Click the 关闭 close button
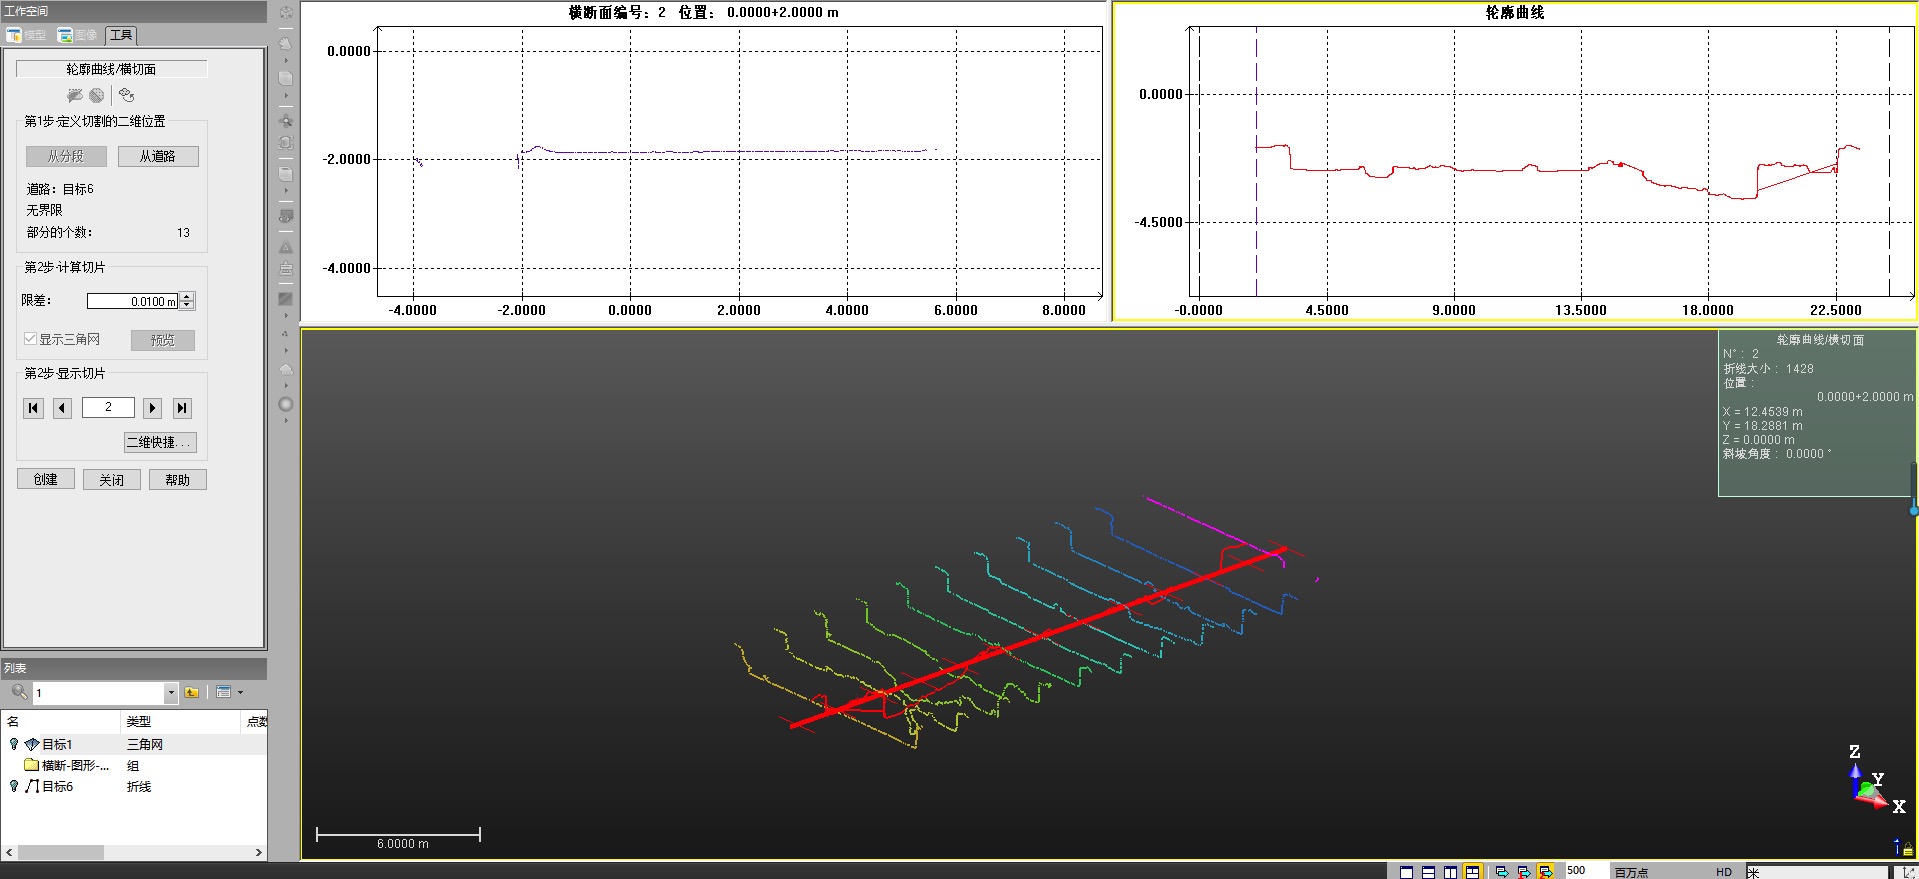1919x879 pixels. [112, 479]
